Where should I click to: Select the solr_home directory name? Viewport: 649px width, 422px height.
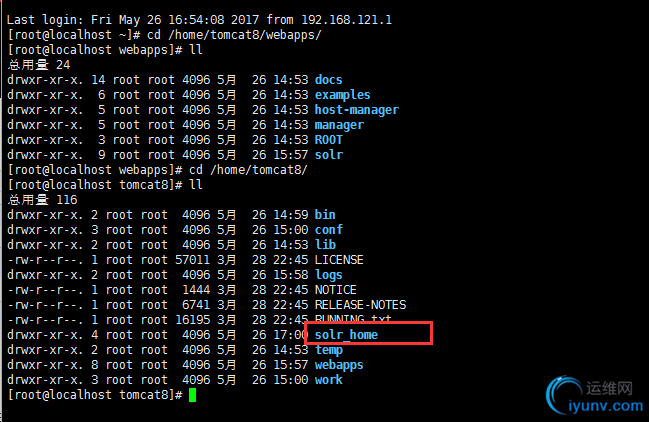tap(346, 335)
